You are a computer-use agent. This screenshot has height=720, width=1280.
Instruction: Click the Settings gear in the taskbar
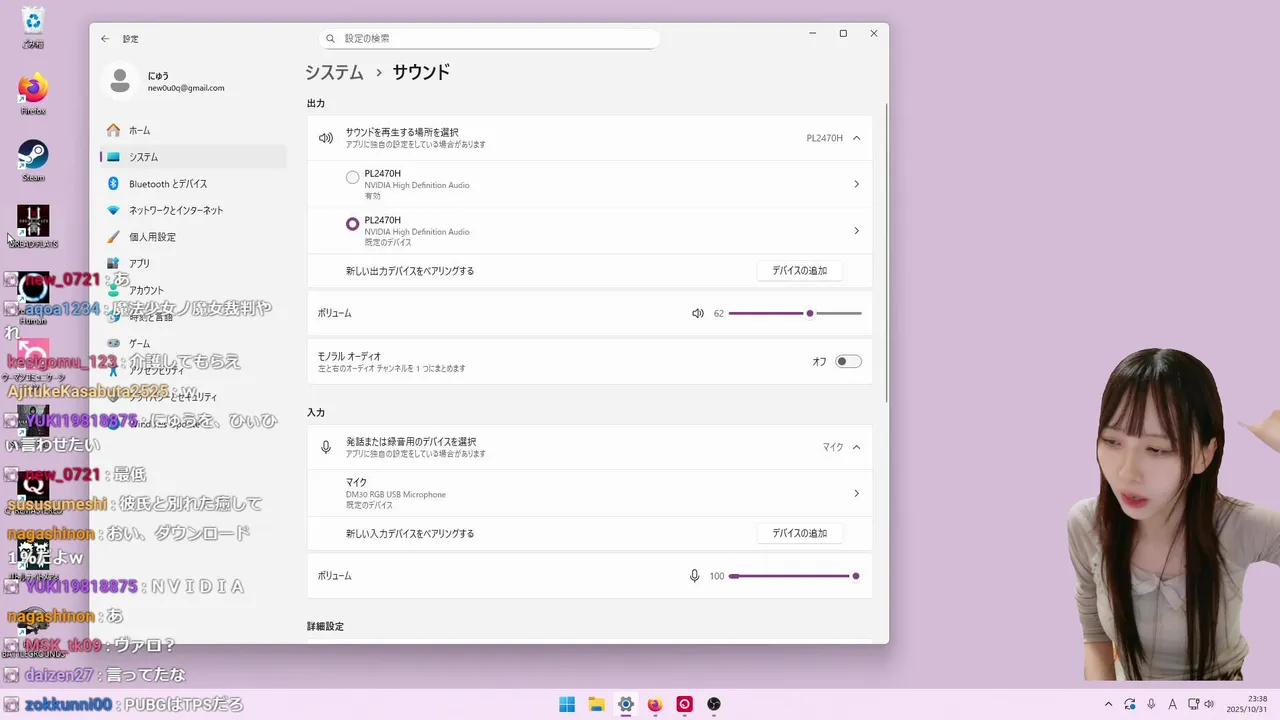(626, 704)
